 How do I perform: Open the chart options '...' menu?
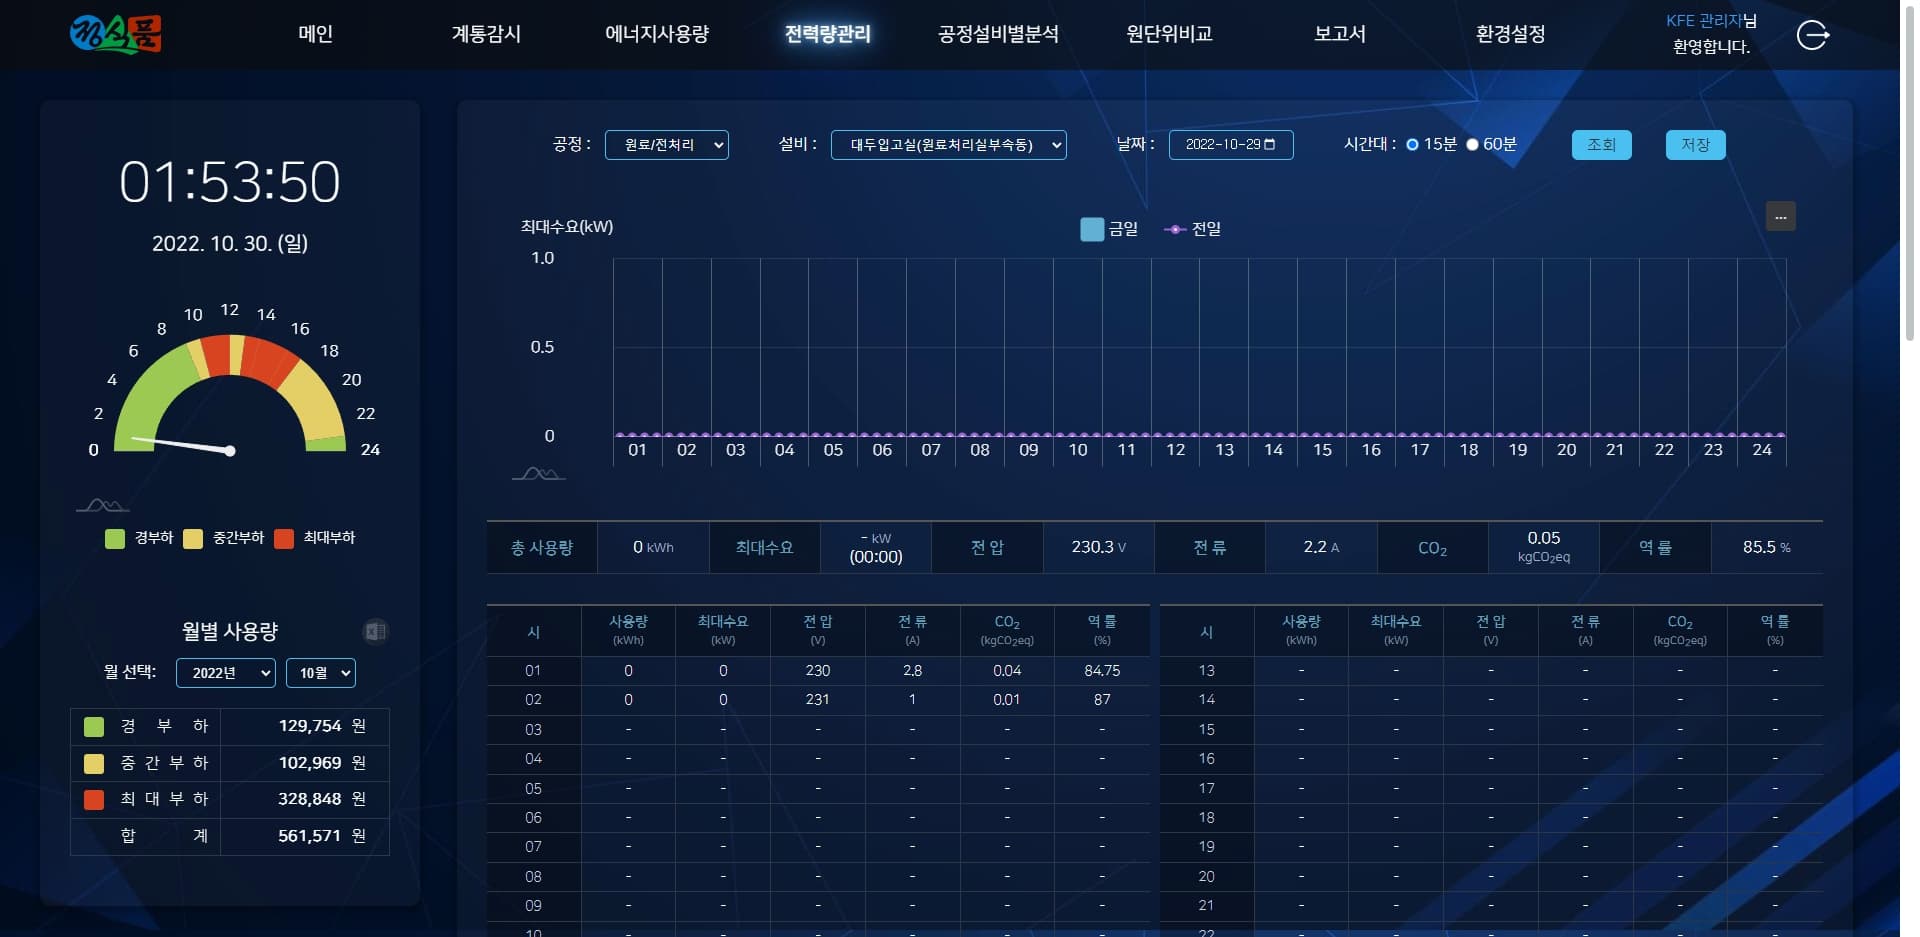click(1780, 216)
